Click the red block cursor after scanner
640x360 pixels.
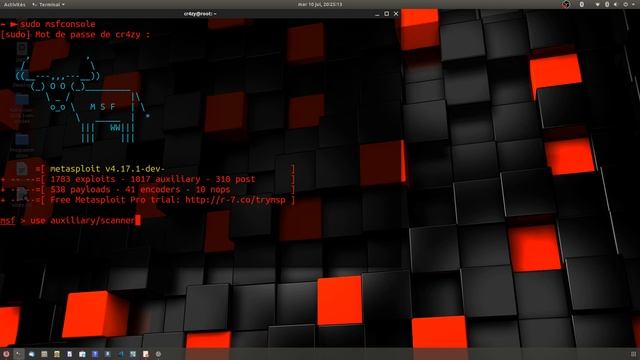click(x=138, y=220)
